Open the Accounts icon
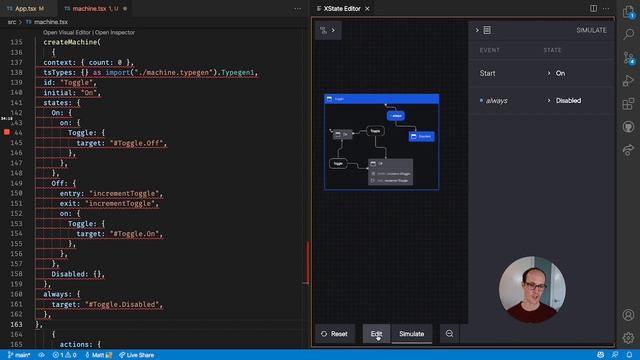The image size is (640, 360). tap(629, 315)
